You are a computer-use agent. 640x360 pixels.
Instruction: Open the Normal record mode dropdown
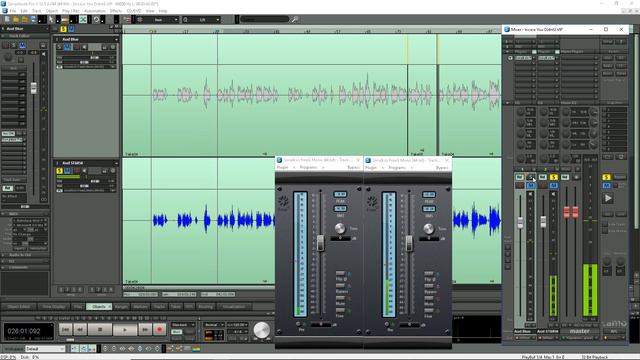214,325
